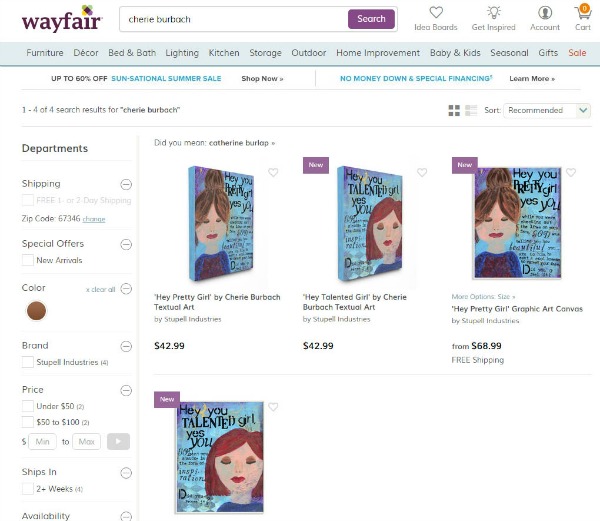Check the New Arrivals checkbox

28,260
